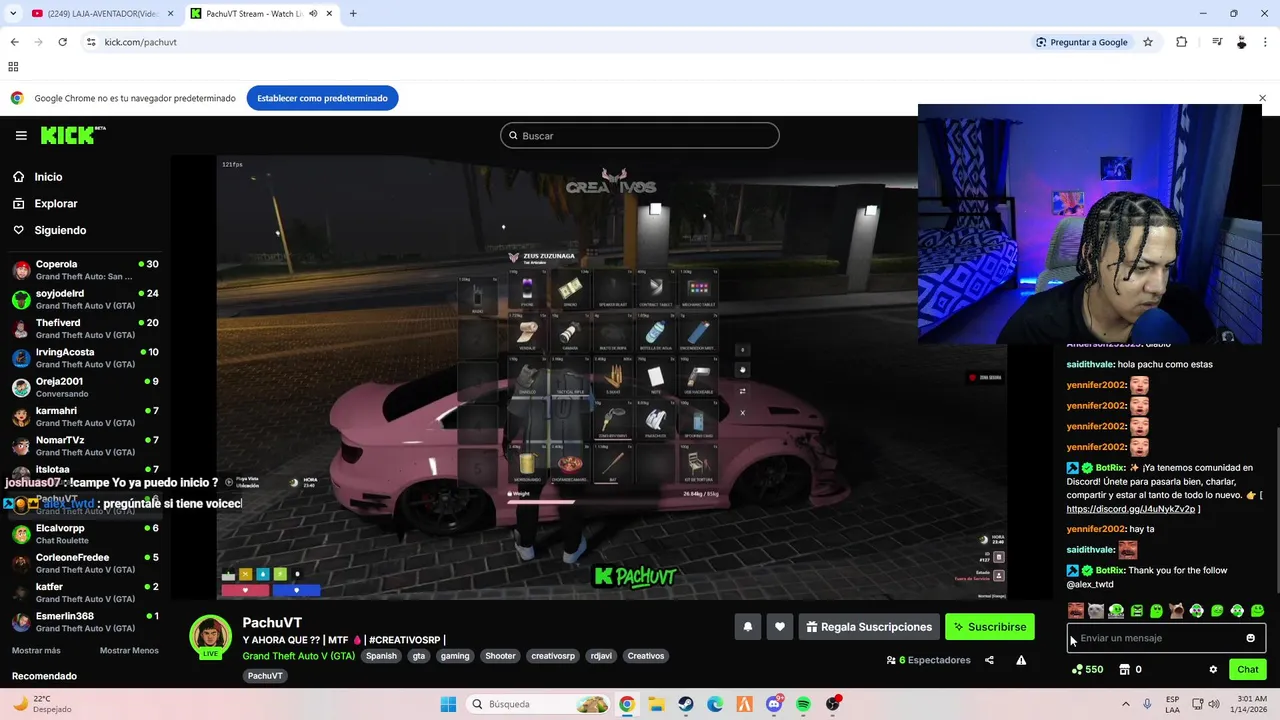Open the Kick hamburger menu

[21, 135]
